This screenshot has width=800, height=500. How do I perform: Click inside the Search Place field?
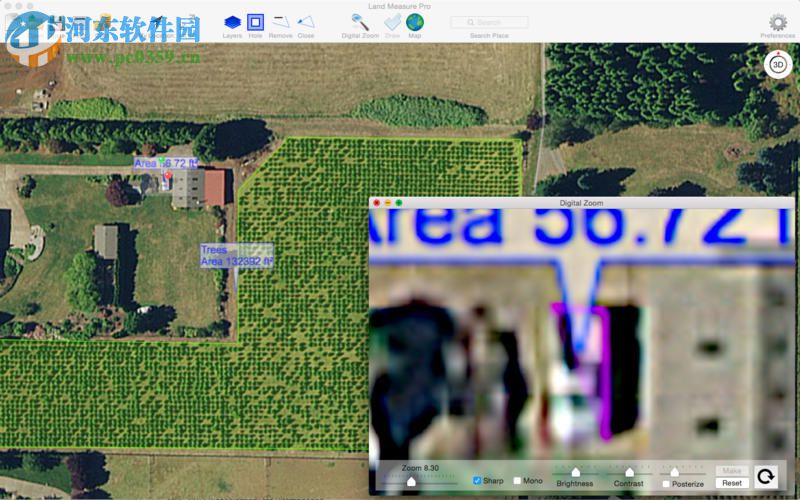point(489,22)
